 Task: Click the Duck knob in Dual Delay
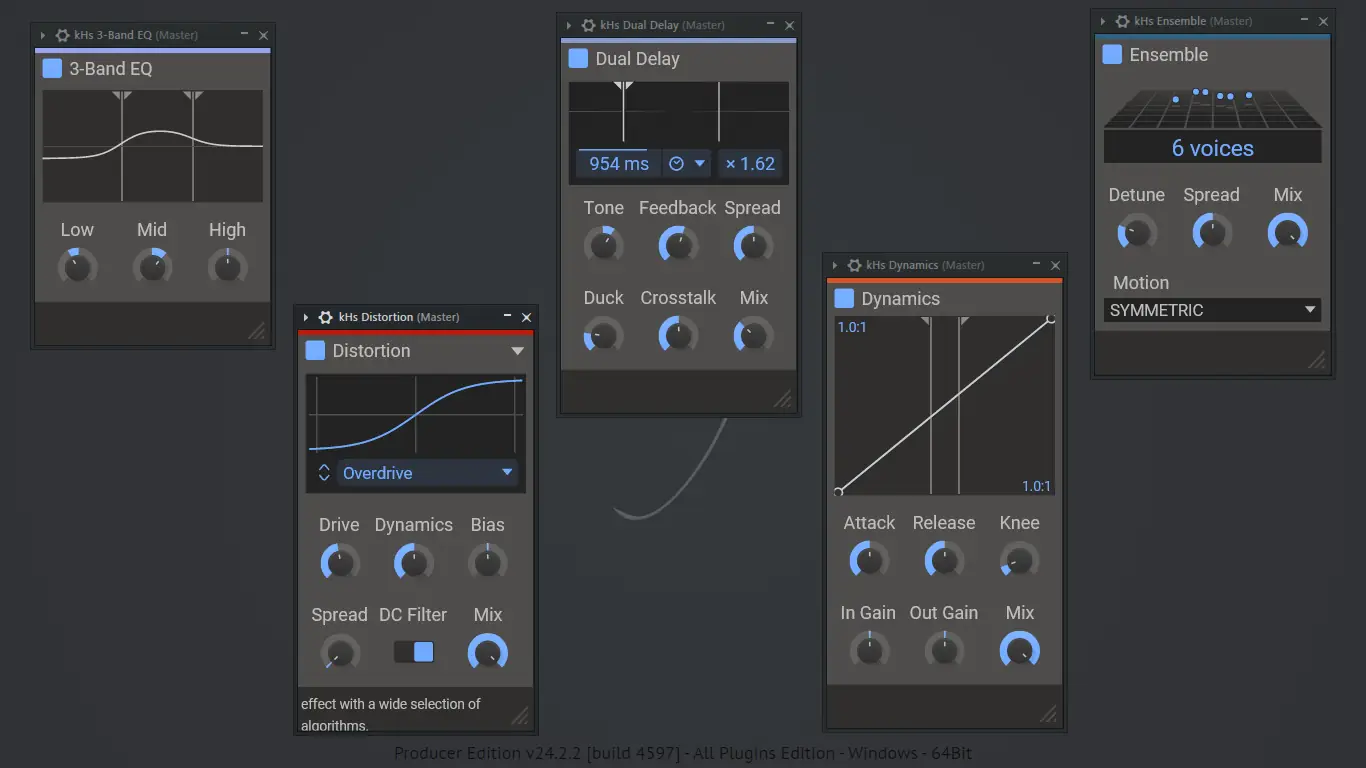(604, 335)
